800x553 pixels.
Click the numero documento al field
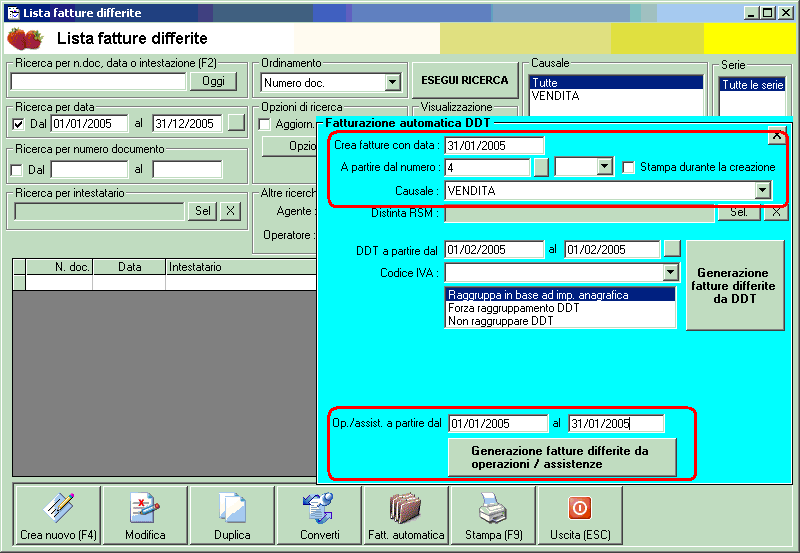tap(187, 169)
